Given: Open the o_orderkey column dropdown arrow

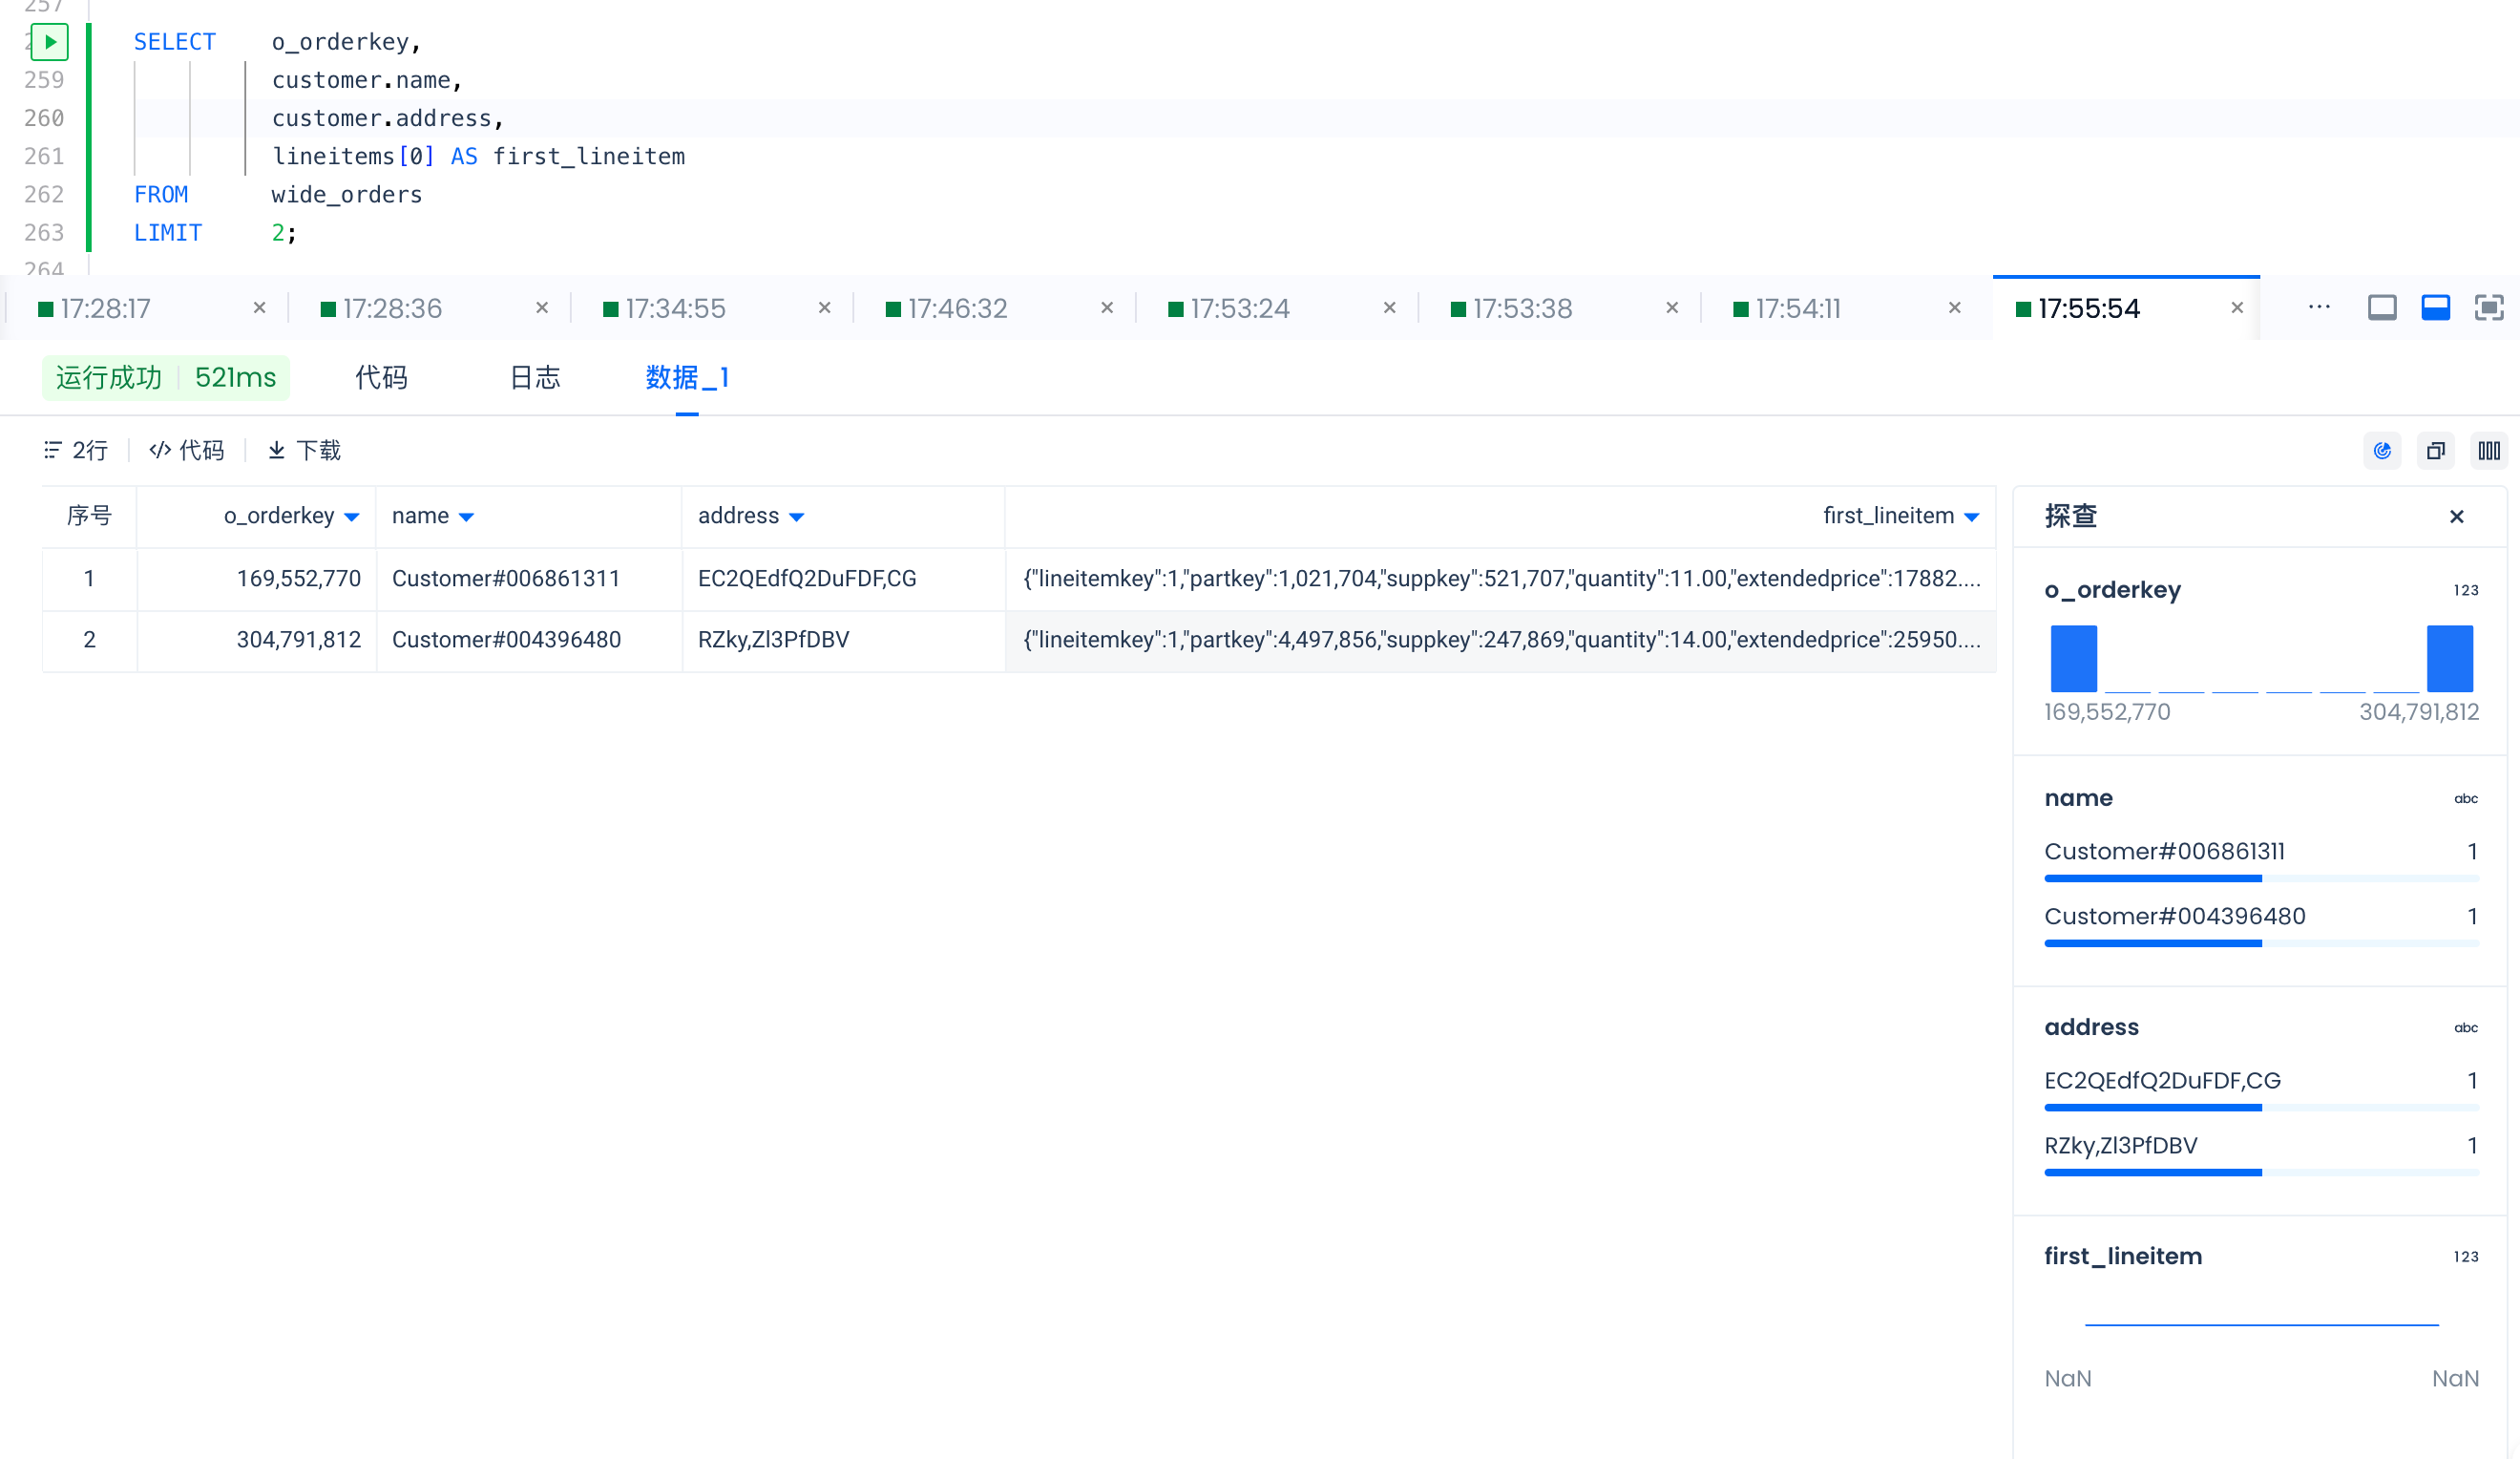Looking at the screenshot, I should point(352,518).
